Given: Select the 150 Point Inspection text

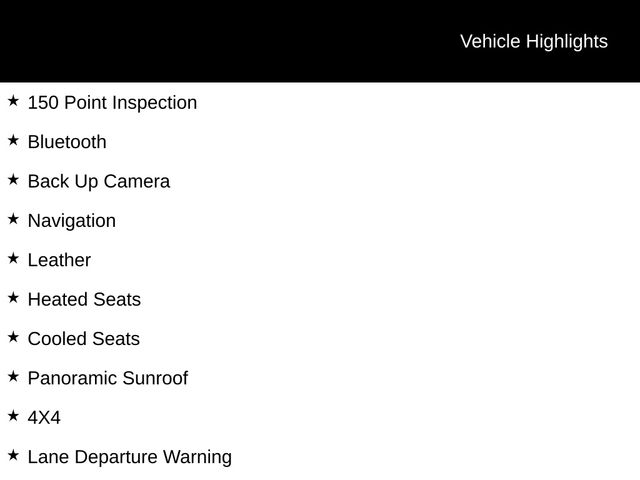Looking at the screenshot, I should 112,103.
